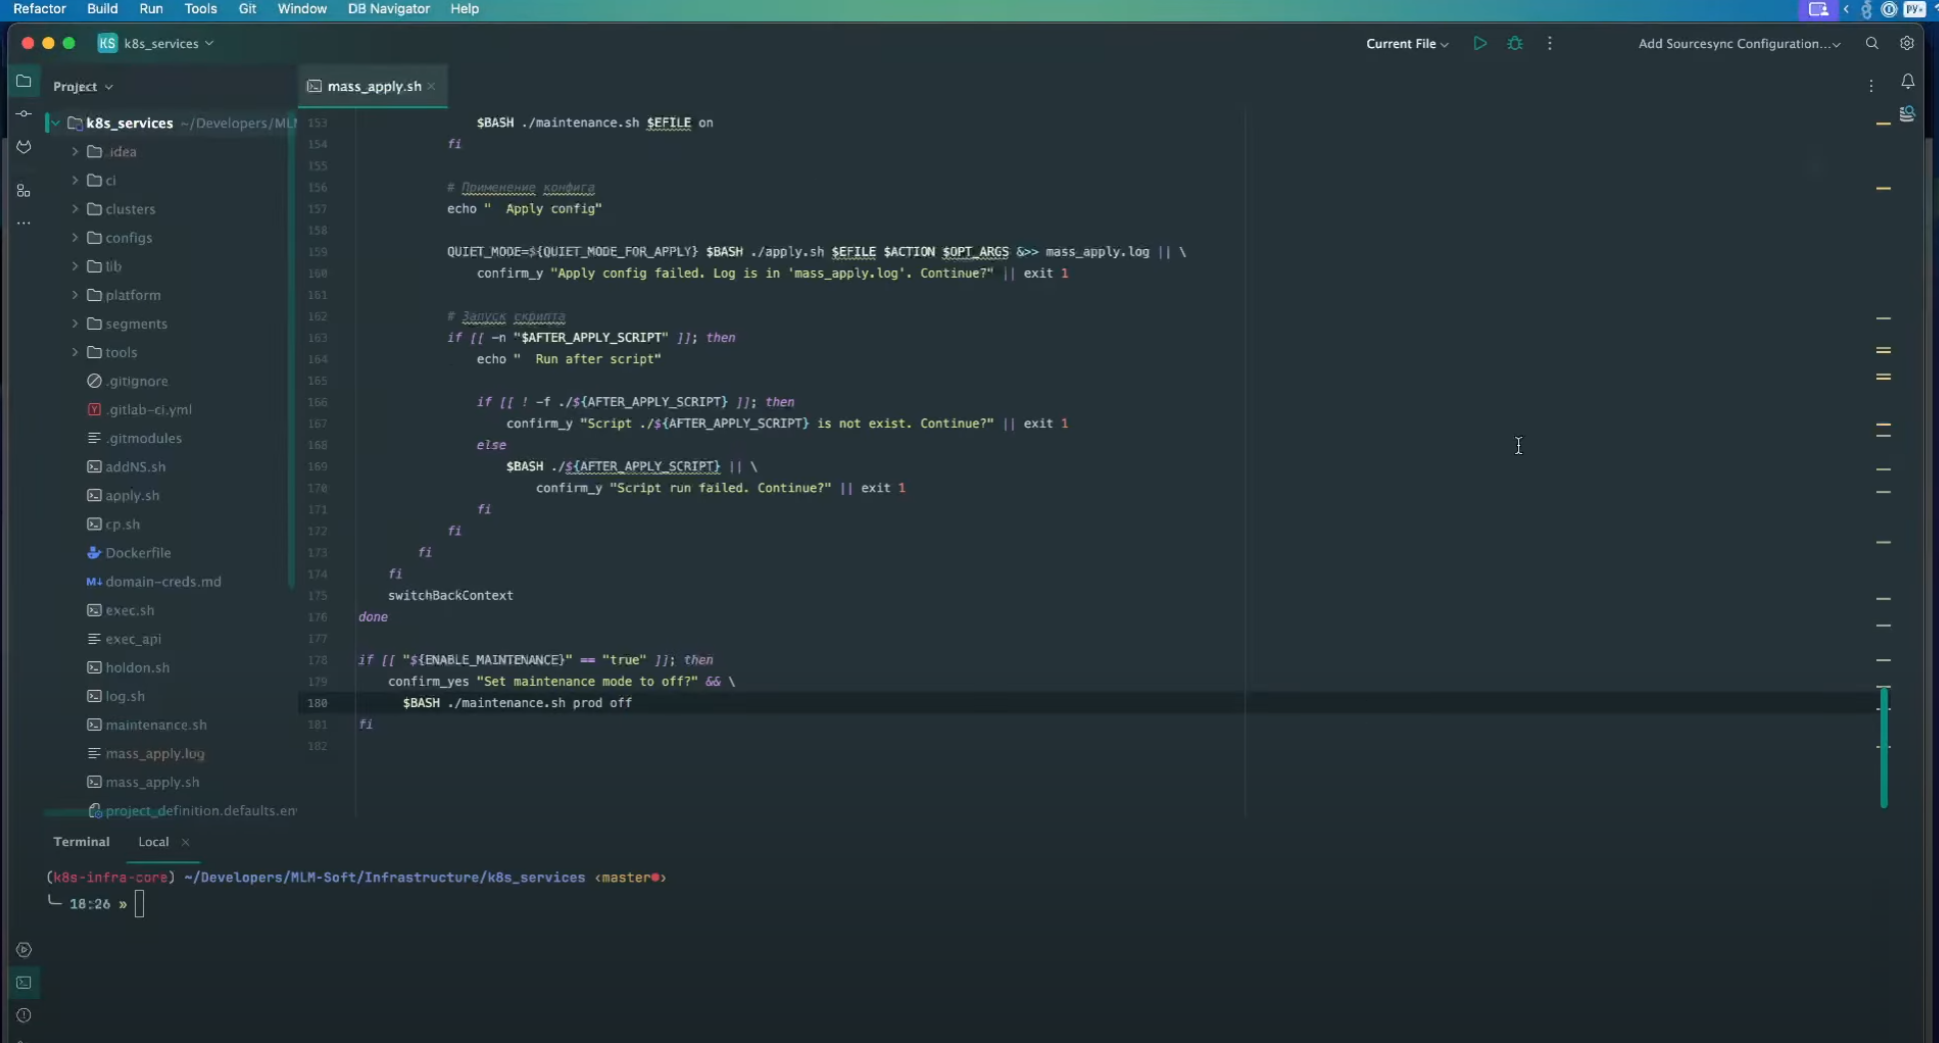Click the editor vertical scrollbar thumb

(1883, 747)
